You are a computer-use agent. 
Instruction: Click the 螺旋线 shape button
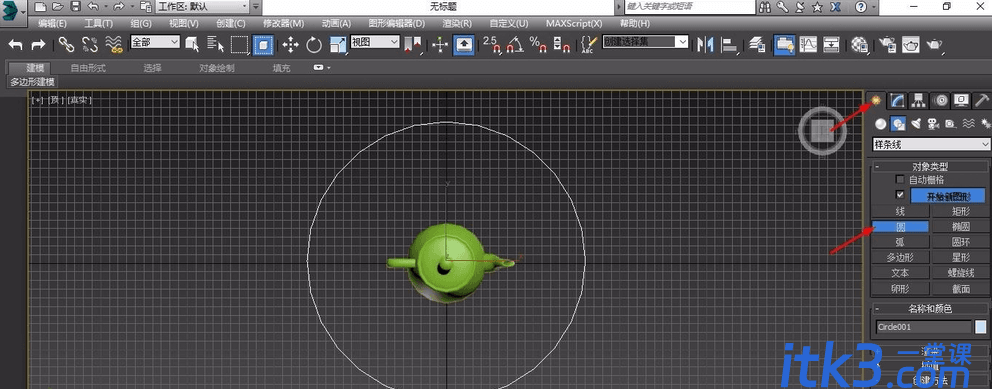[960, 273]
